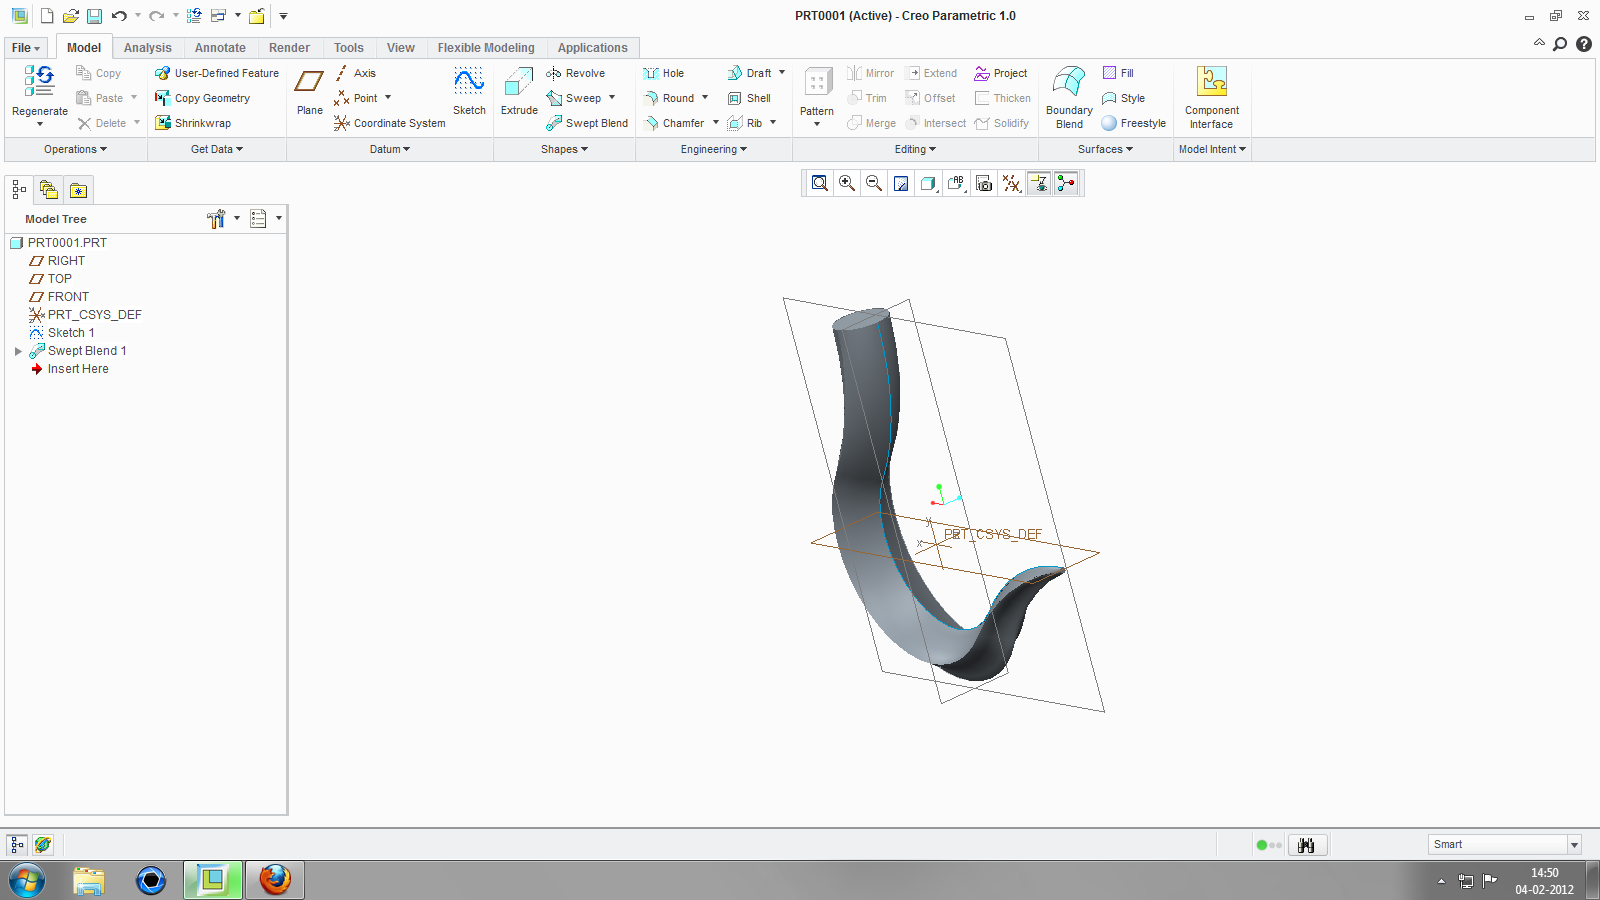Viewport: 1600px width, 900px height.
Task: Zoom in using the graphics toolbar
Action: pyautogui.click(x=847, y=183)
